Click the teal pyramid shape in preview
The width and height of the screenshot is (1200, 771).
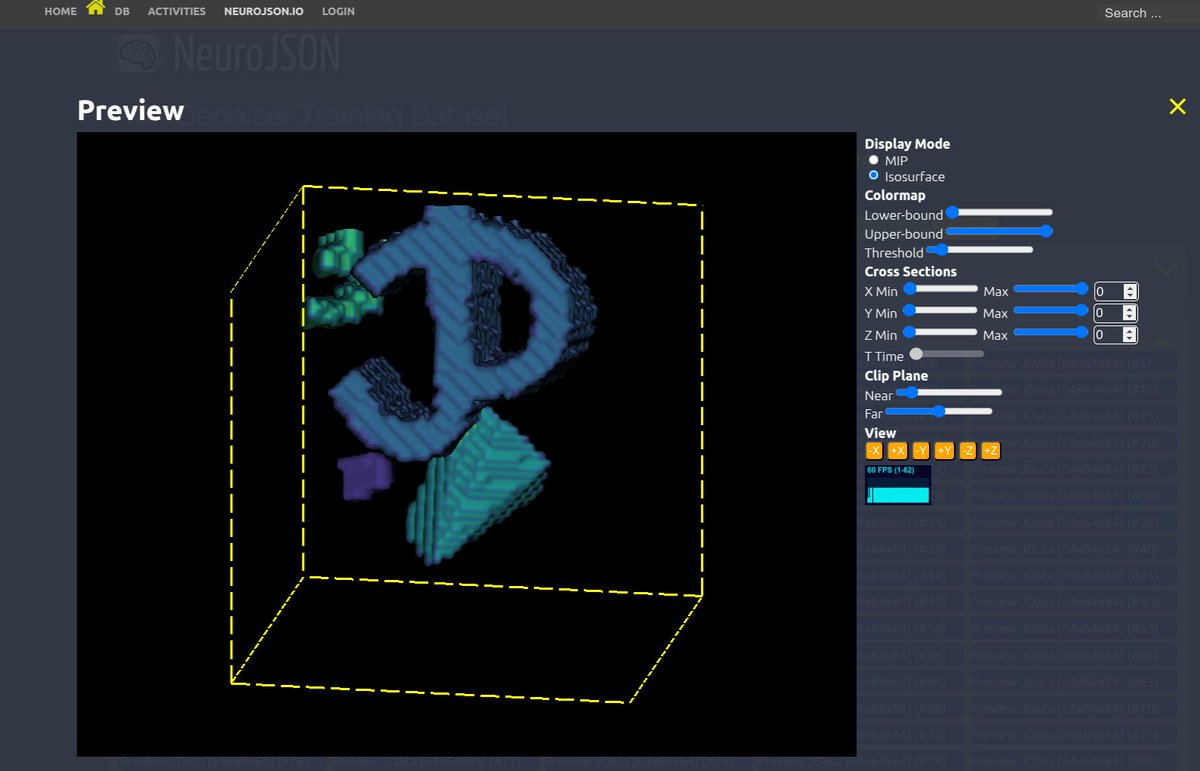click(x=480, y=485)
